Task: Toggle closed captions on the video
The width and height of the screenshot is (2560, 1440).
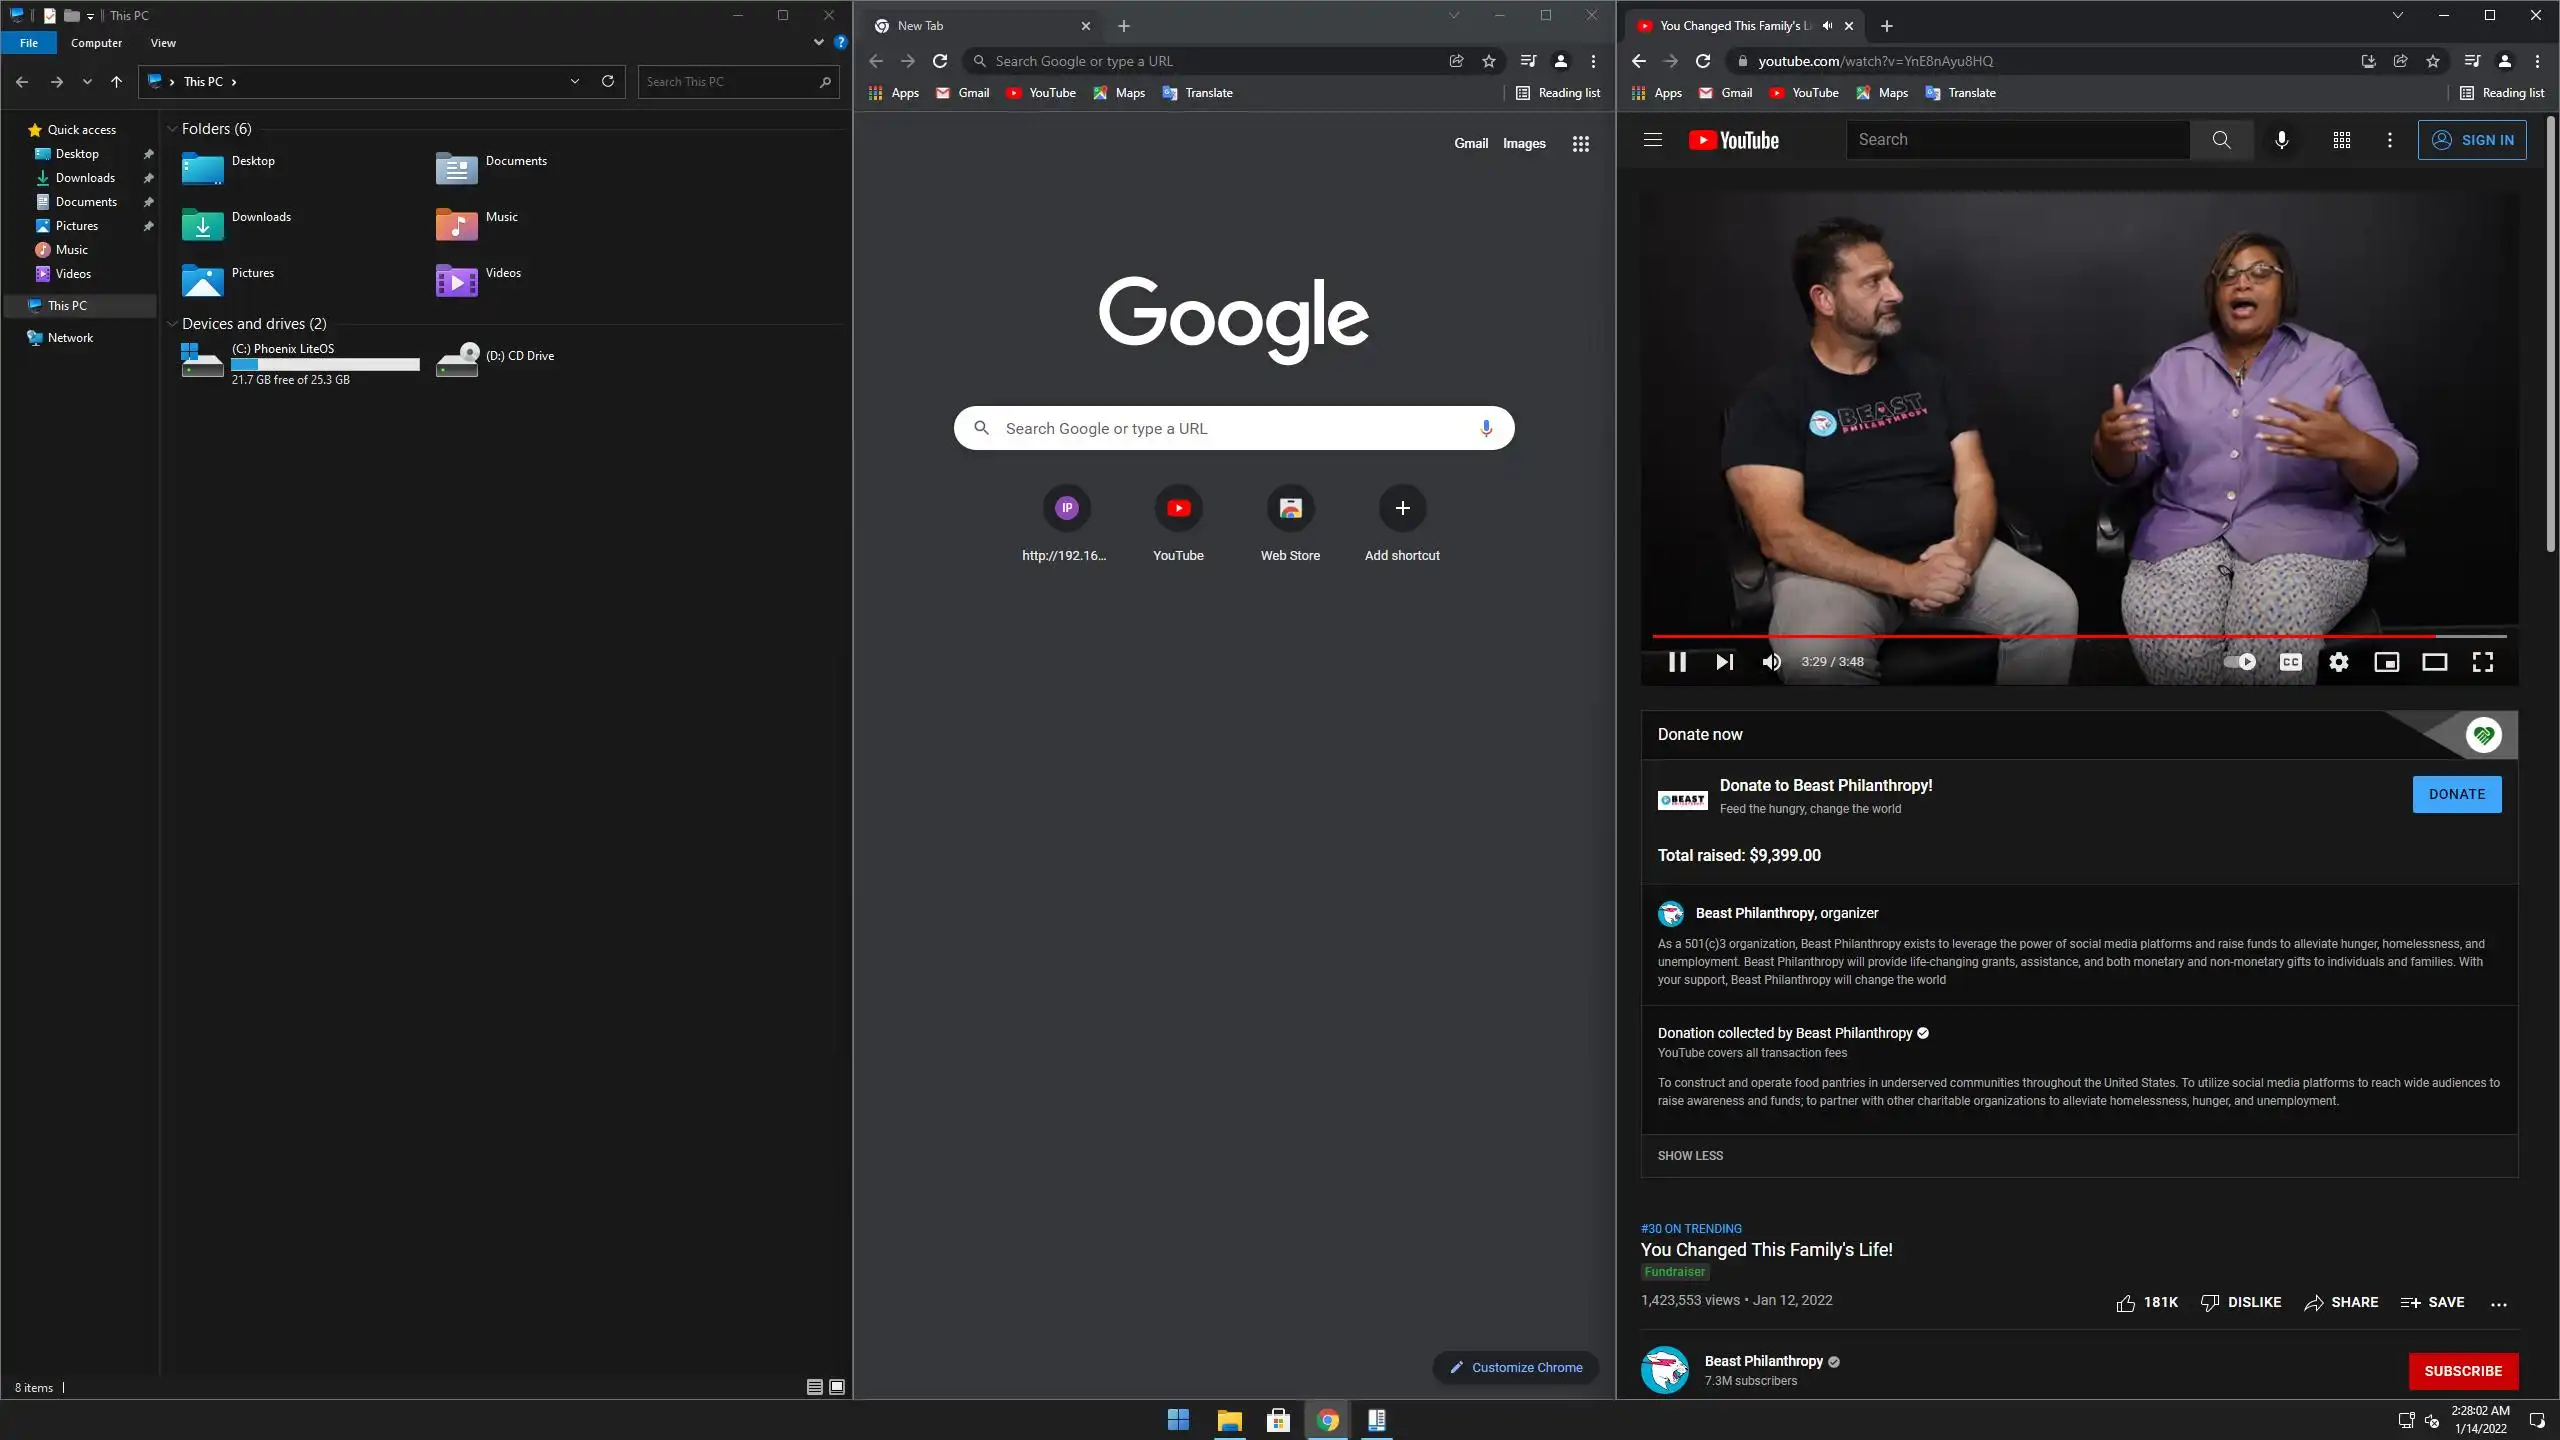Action: click(2290, 662)
